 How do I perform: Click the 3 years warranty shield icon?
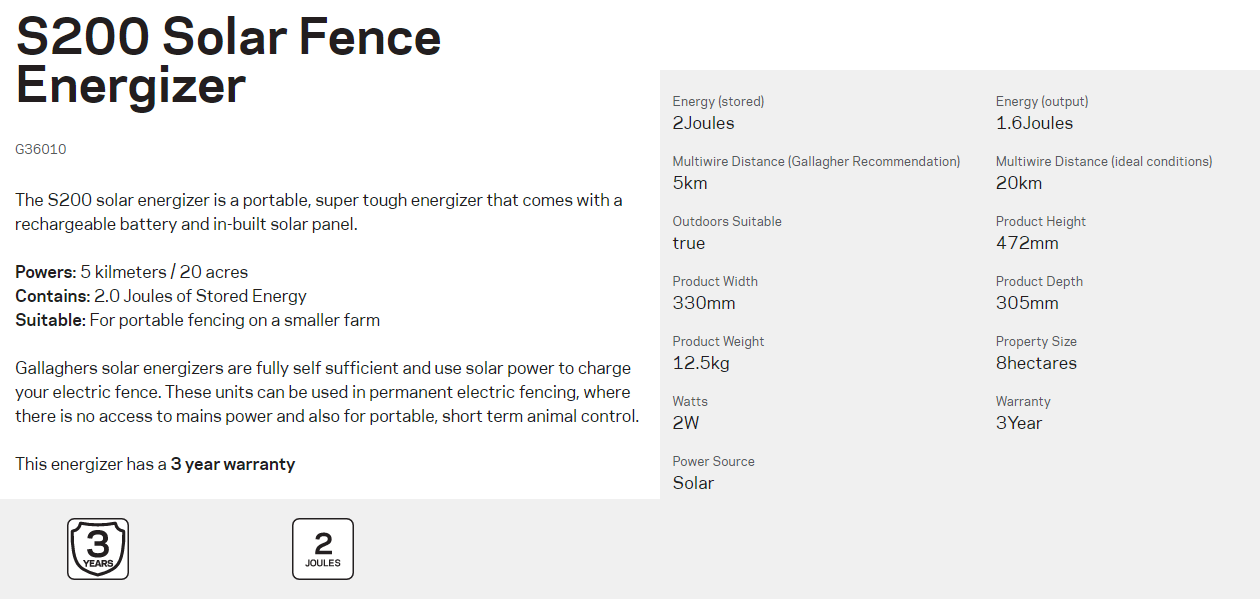[98, 549]
